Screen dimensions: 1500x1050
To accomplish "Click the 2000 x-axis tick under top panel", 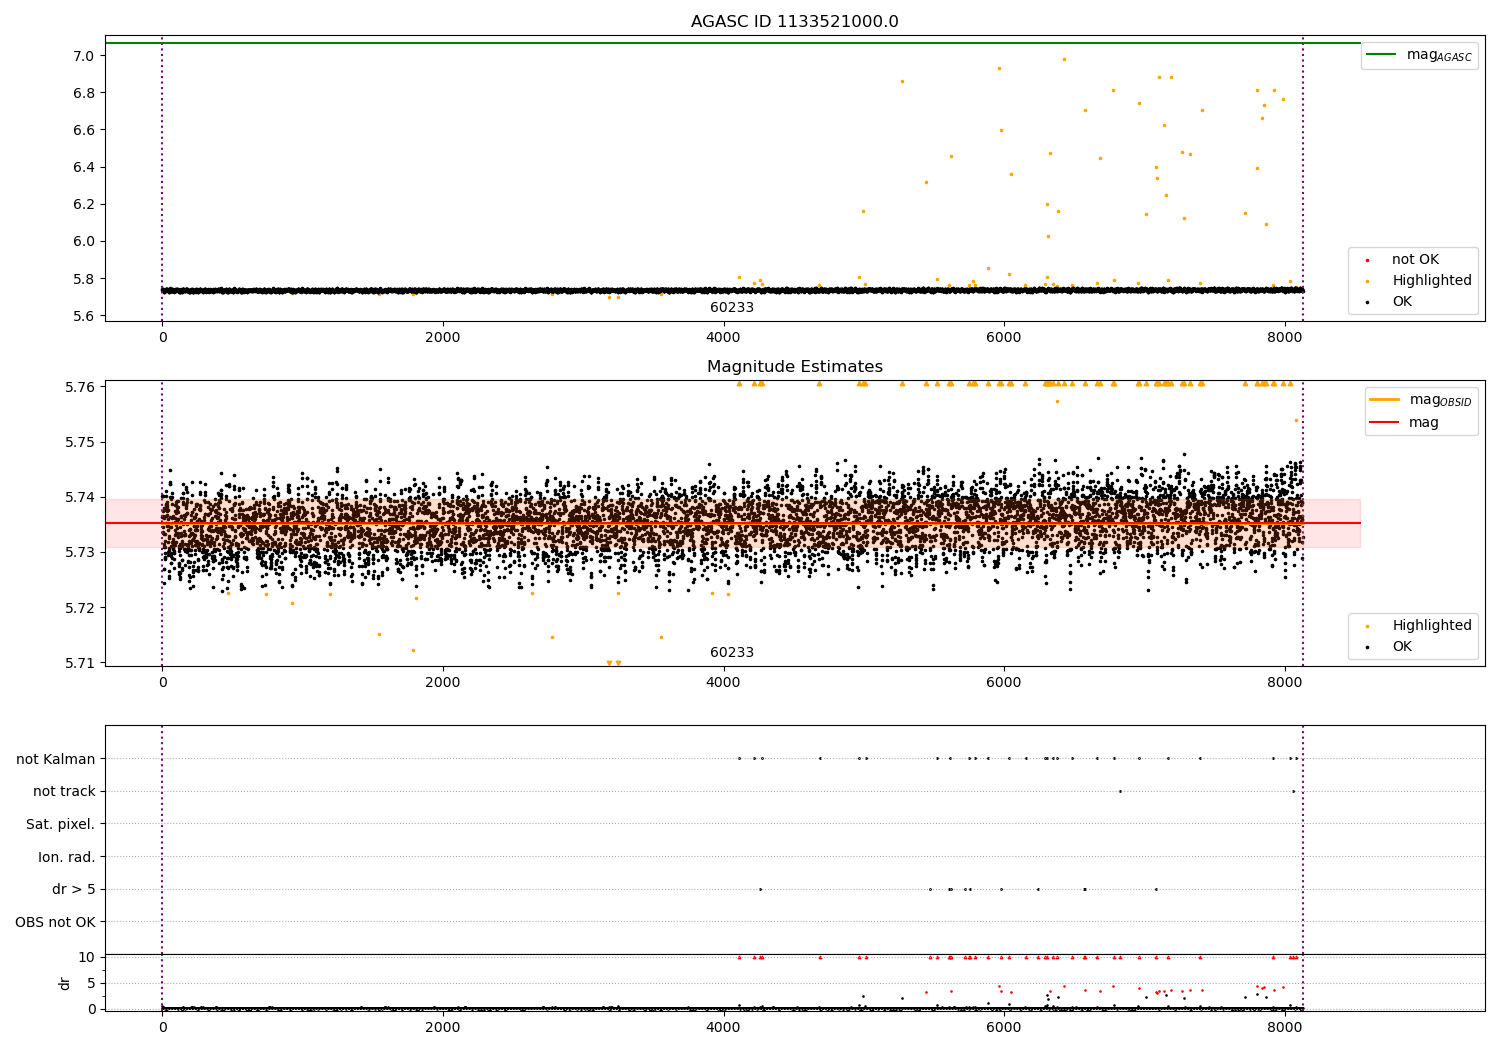I will coord(443,338).
